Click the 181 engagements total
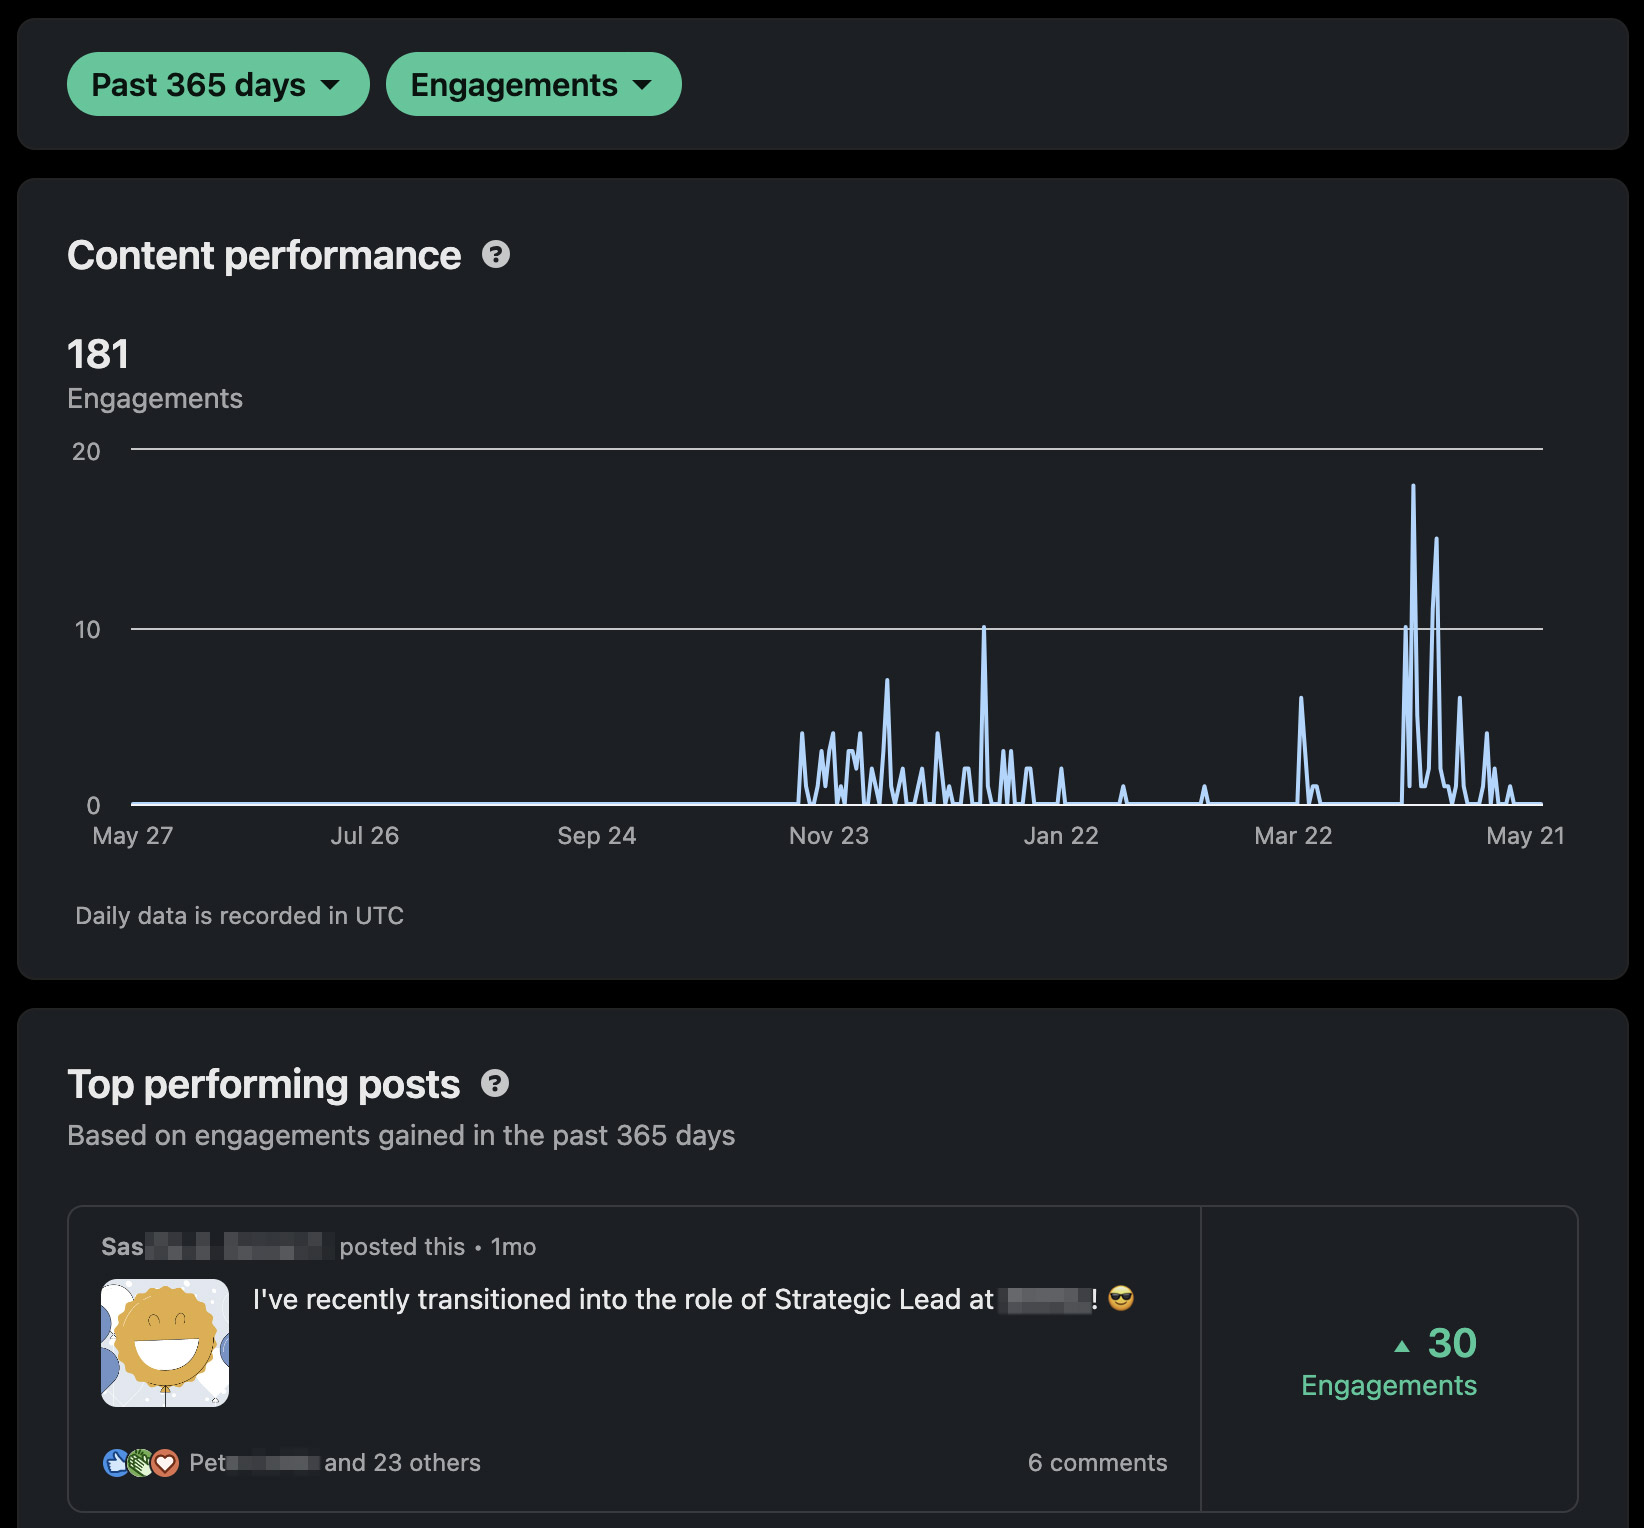The width and height of the screenshot is (1644, 1528). tap(98, 354)
